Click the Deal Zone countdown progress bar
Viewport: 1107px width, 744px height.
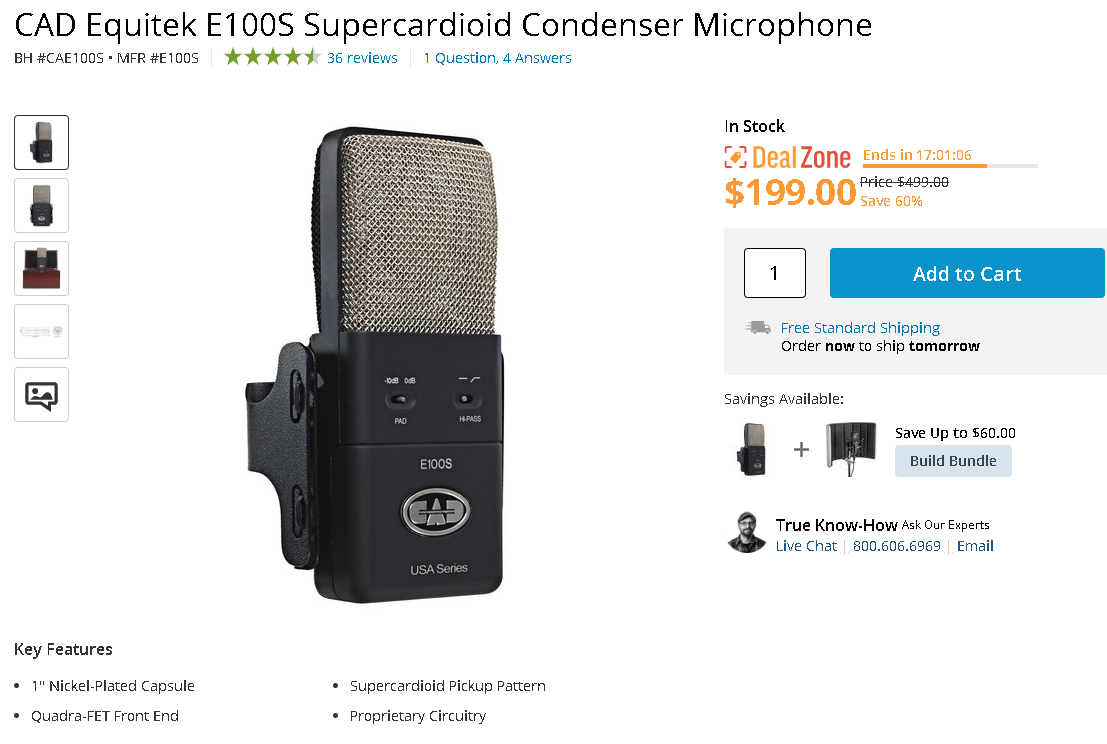[x=950, y=166]
